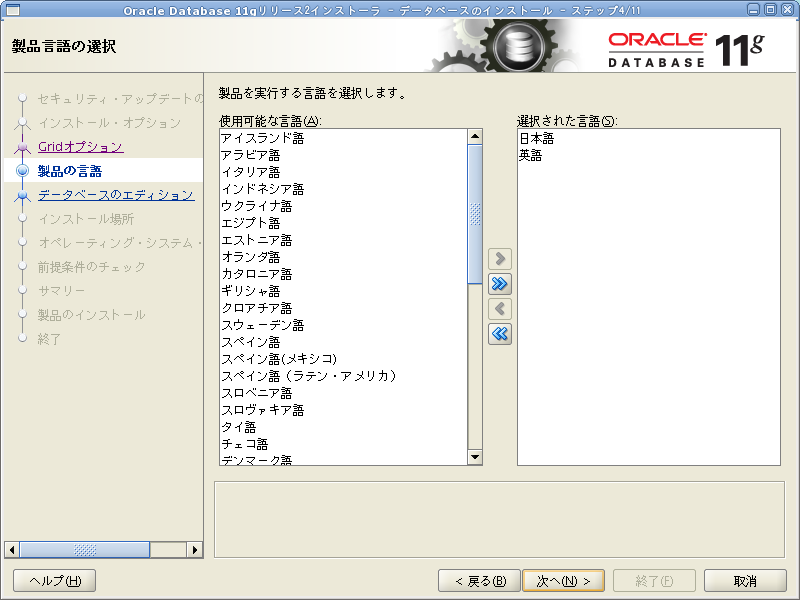Viewport: 800px width, 600px height.
Task: Select カタロニア語 in available languages
Action: 343,274
